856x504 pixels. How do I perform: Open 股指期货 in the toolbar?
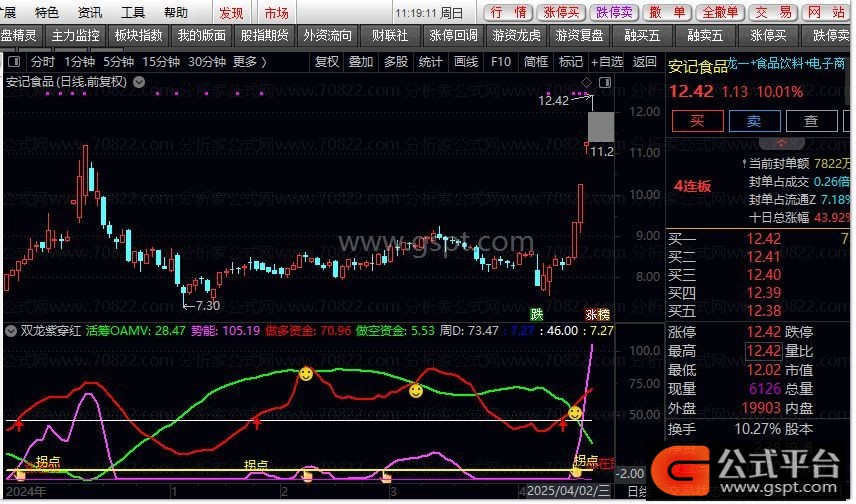pyautogui.click(x=265, y=35)
